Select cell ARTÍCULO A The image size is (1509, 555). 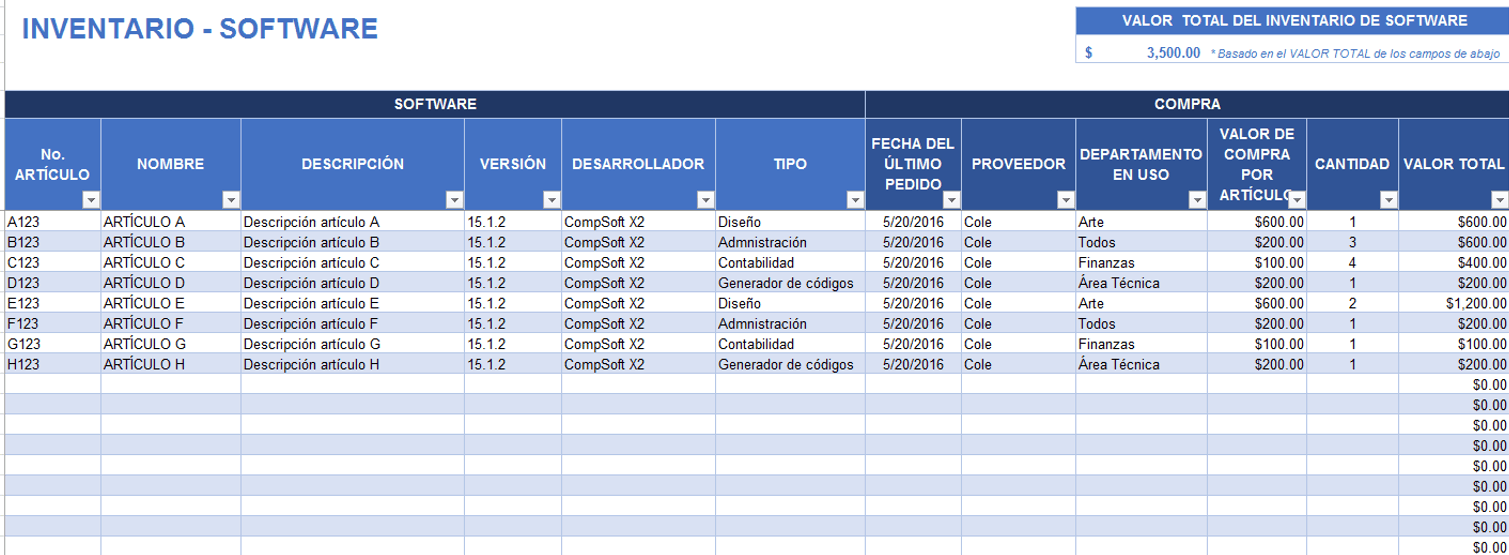[x=171, y=222]
